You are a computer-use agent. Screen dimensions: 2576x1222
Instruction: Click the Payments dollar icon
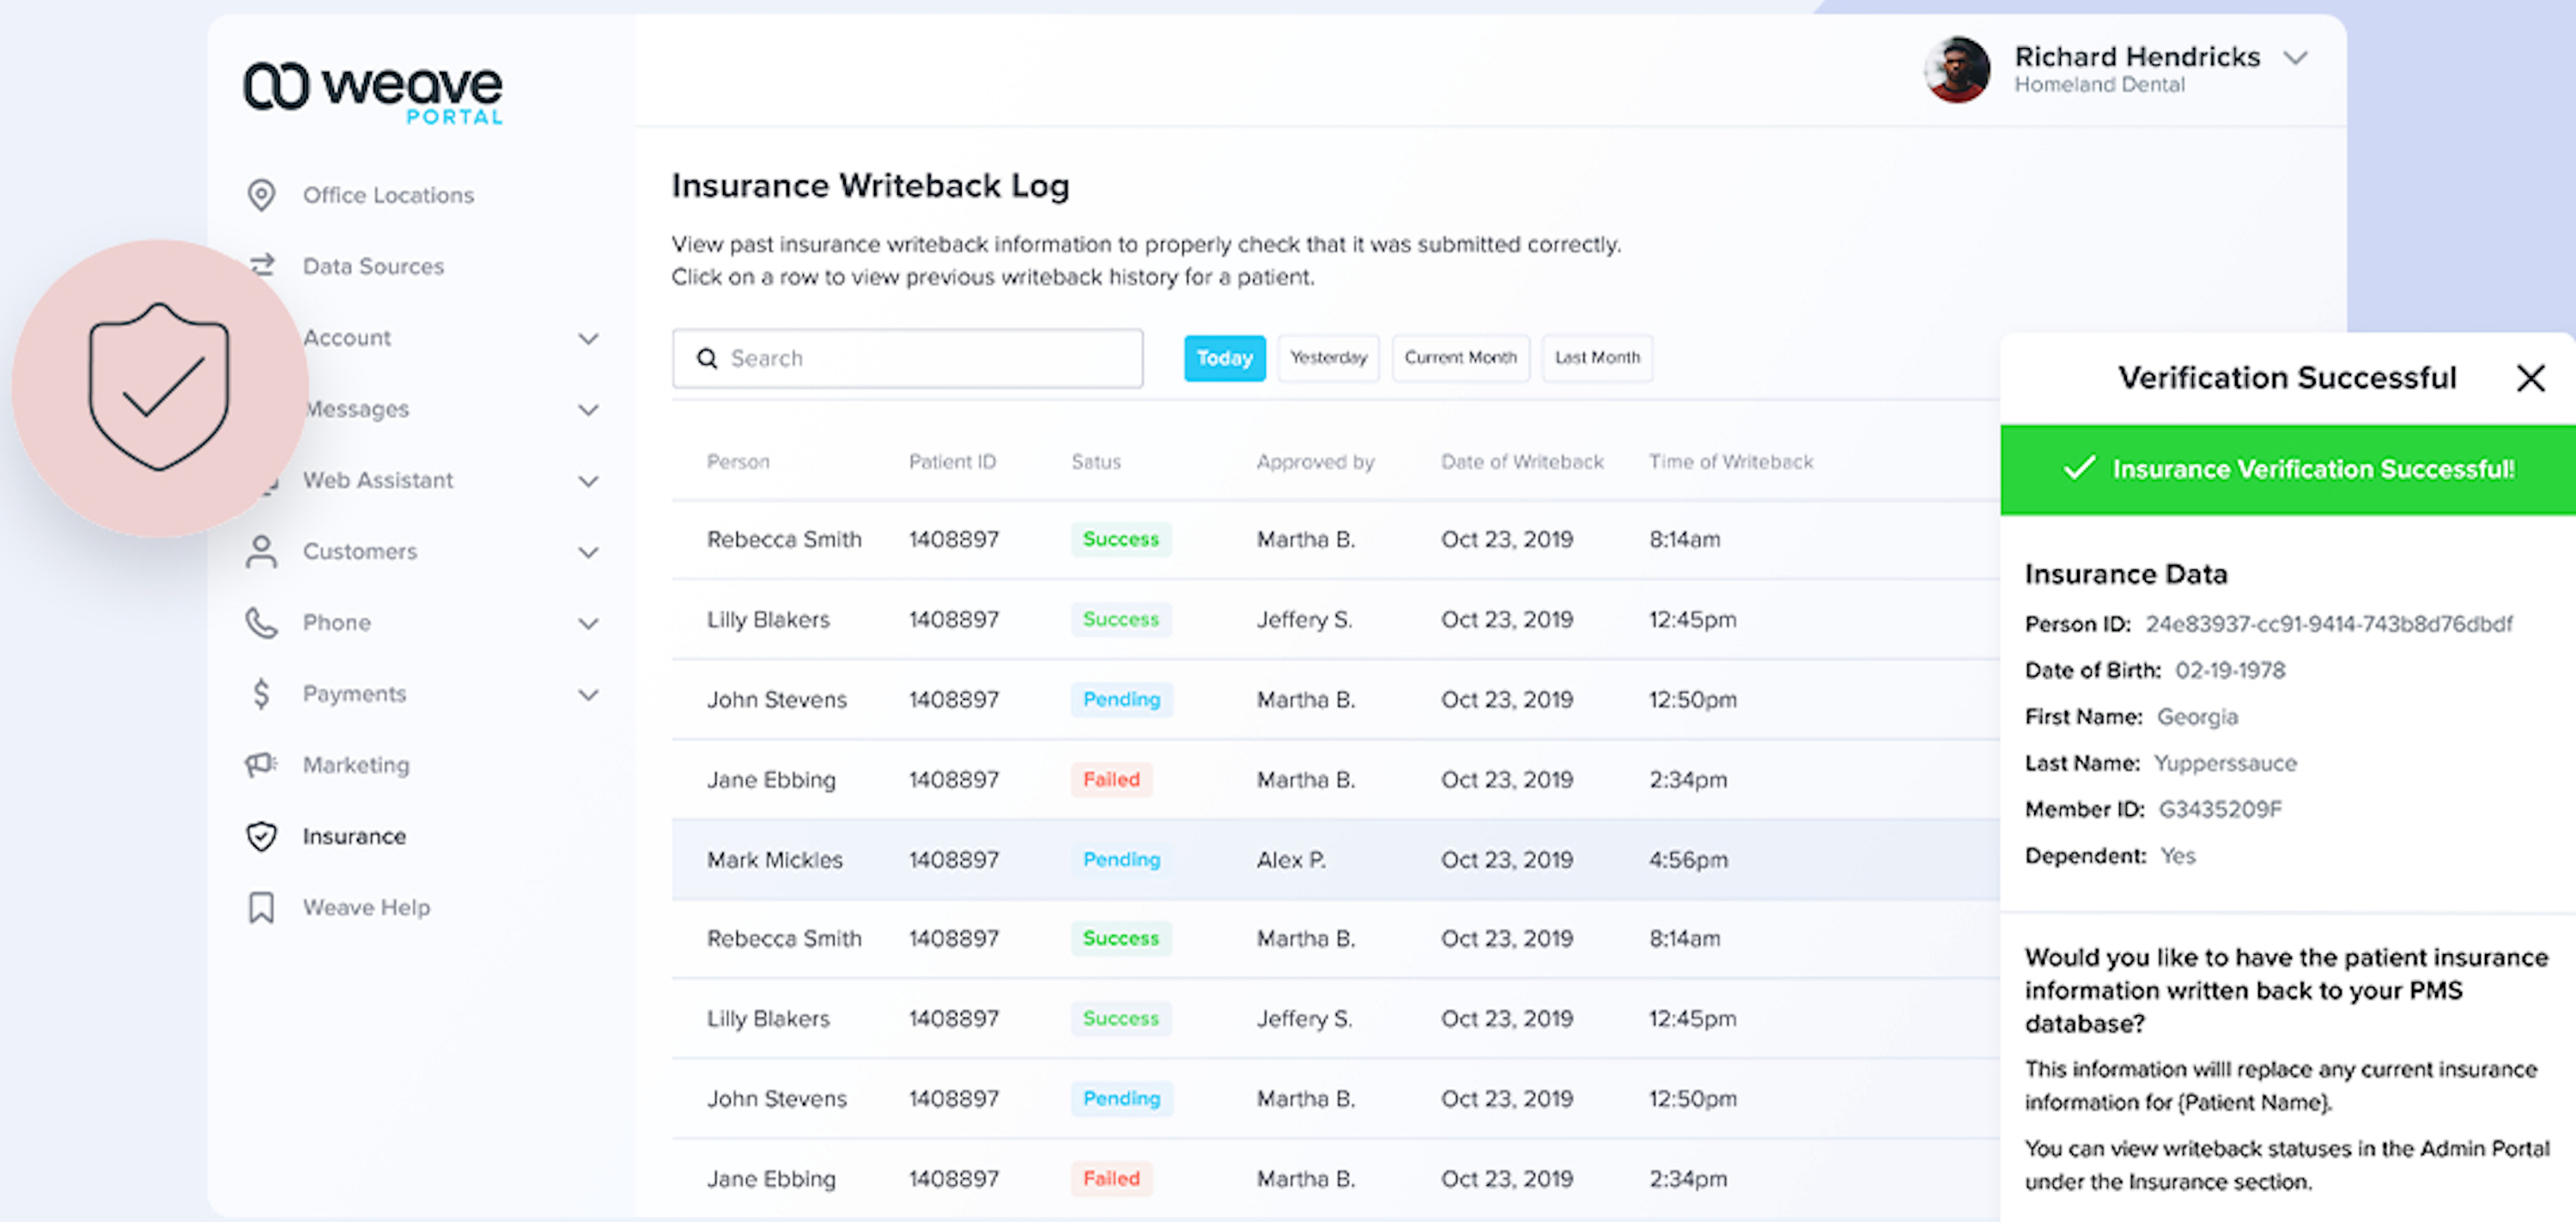(x=261, y=693)
